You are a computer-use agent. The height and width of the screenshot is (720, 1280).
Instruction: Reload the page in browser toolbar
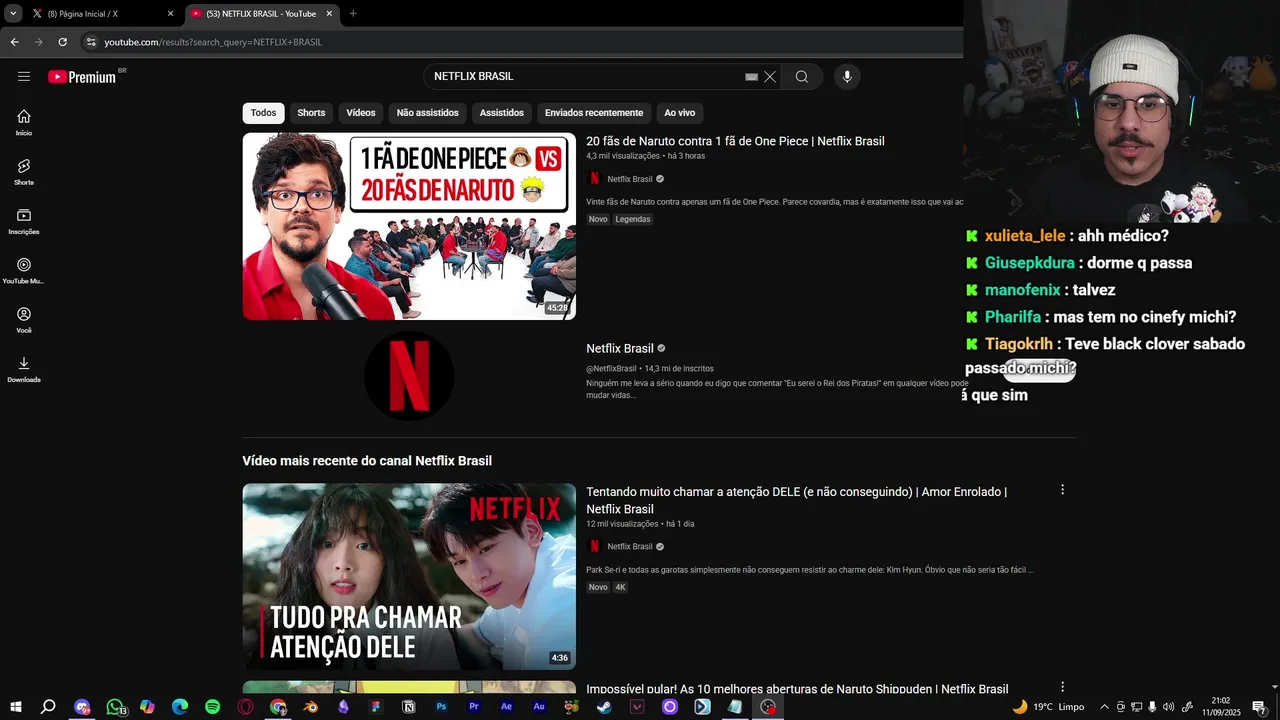pyautogui.click(x=62, y=42)
